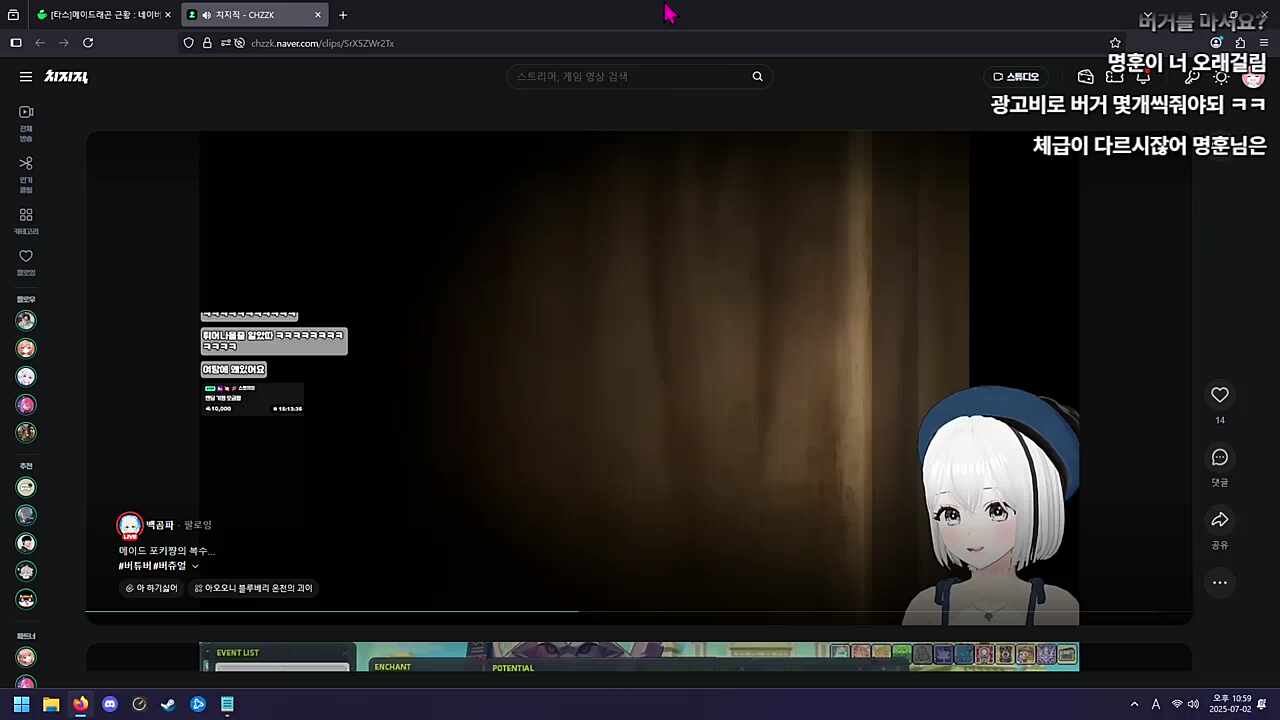Toggle the Firefox sidebar button
Viewport: 1280px width, 720px height.
click(16, 43)
